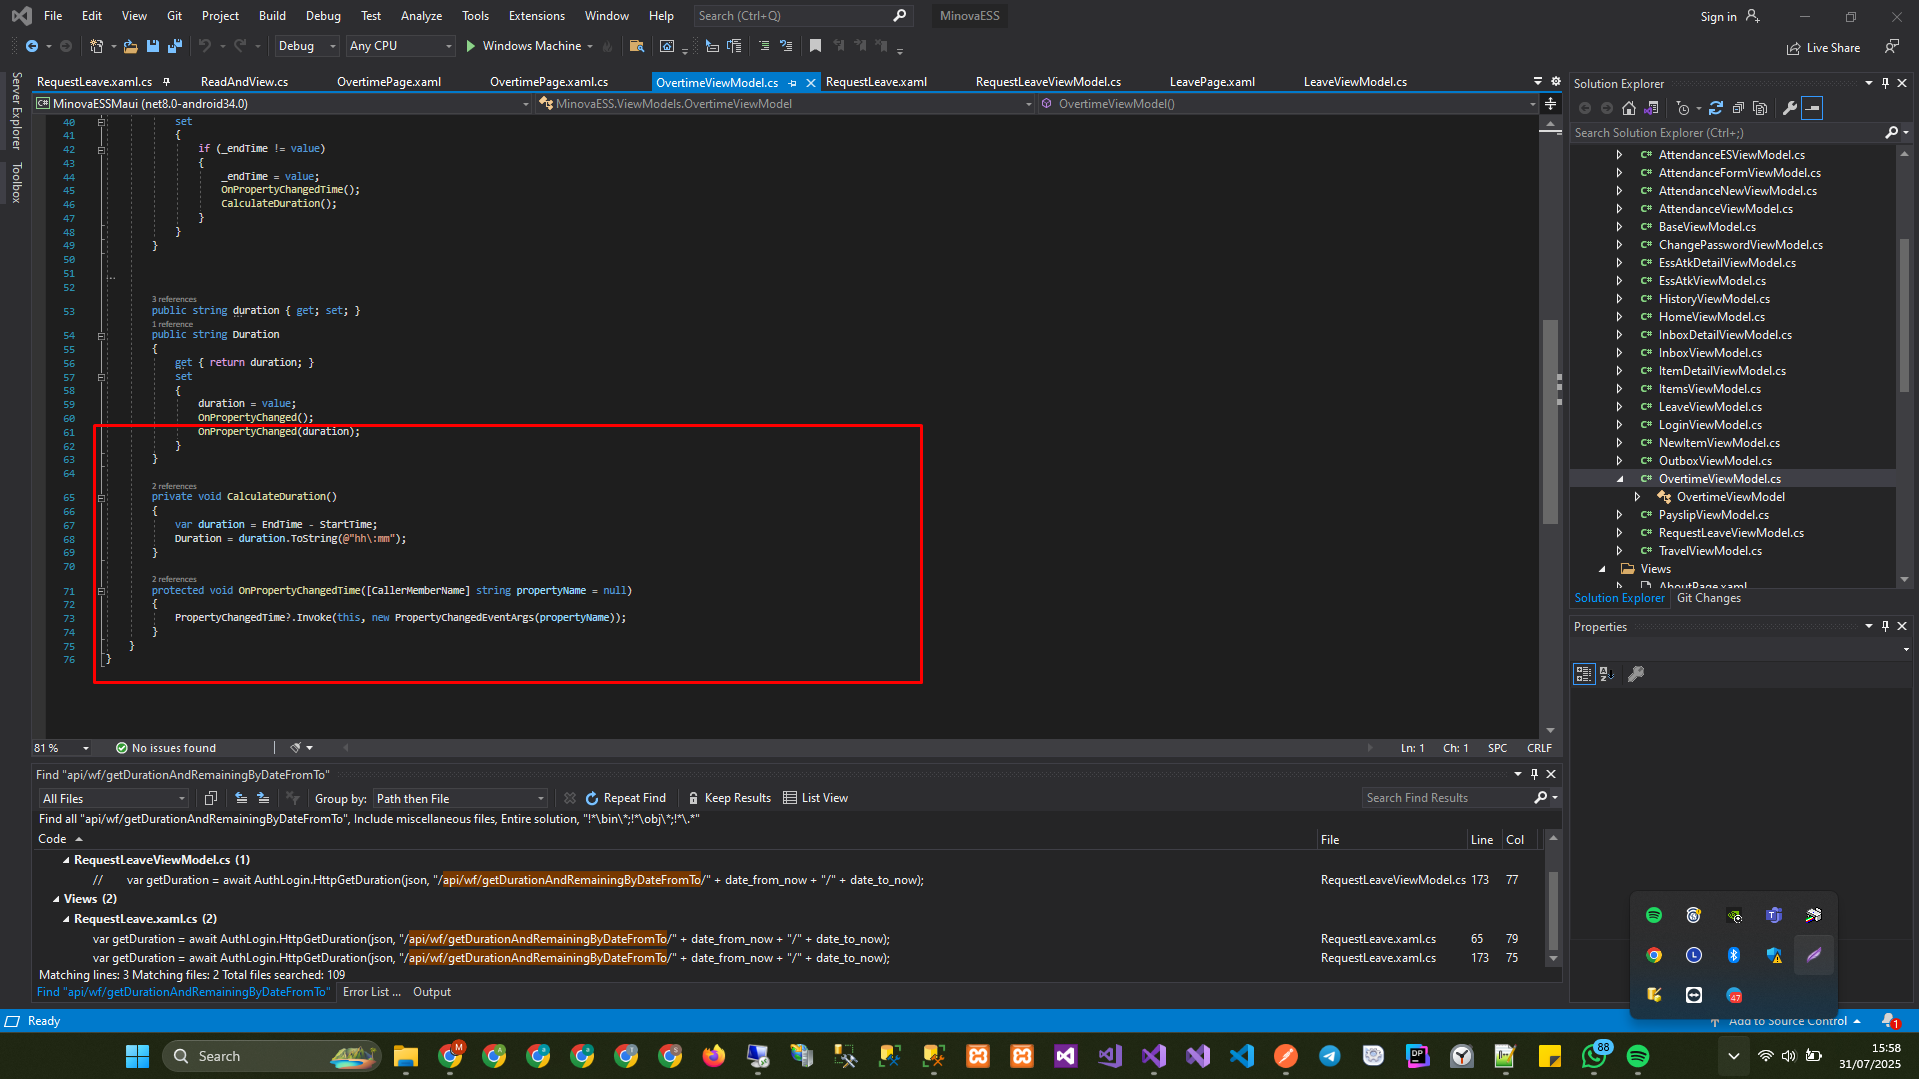
Task: Collapse the Views folder in Solution Explorer
Action: click(1602, 569)
